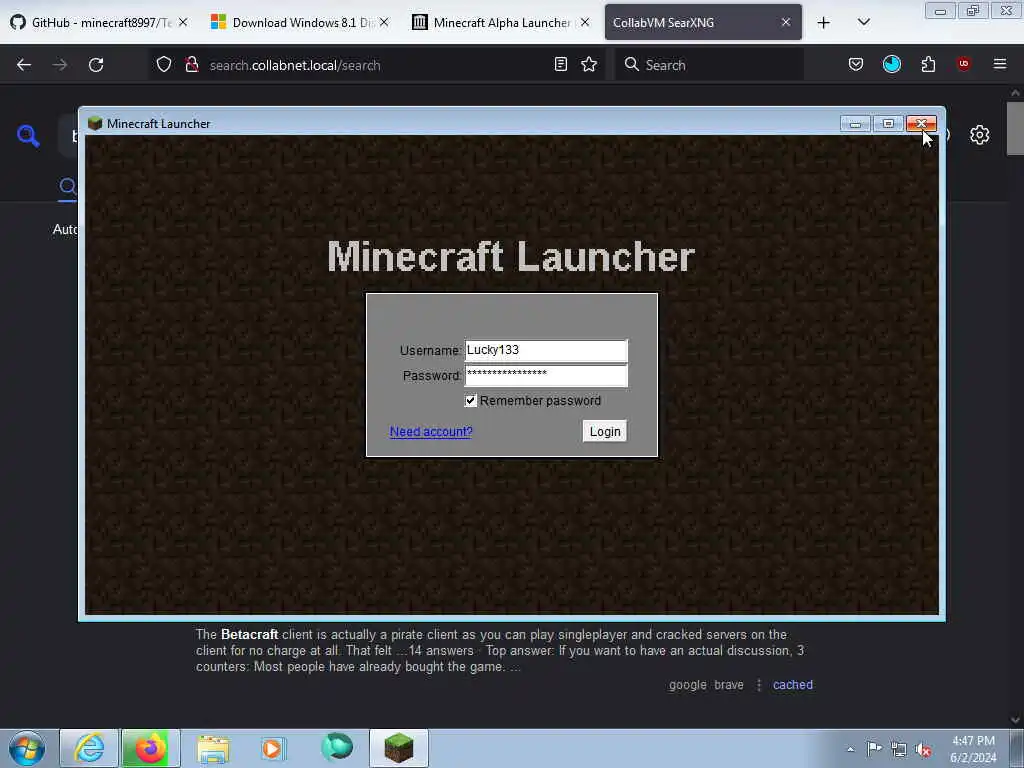The width and height of the screenshot is (1024, 768).
Task: Go forward in Firefox history
Action: 59,65
